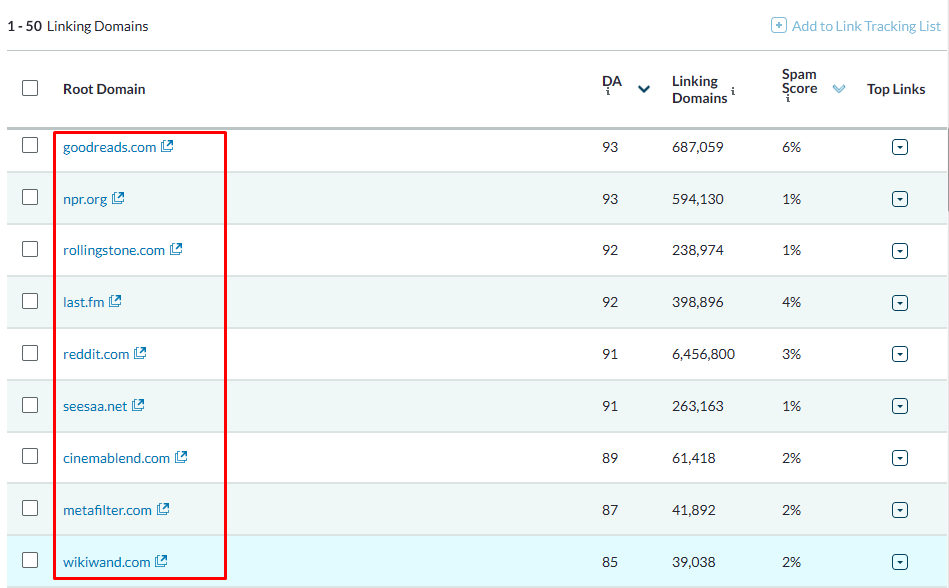Select all rows with header checkbox
Viewport: 949px width, 588px height.
point(30,88)
